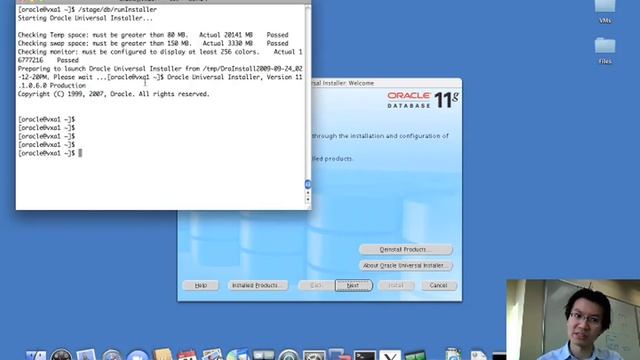
Task: Launch Safari from the dock
Action: (x=112, y=355)
